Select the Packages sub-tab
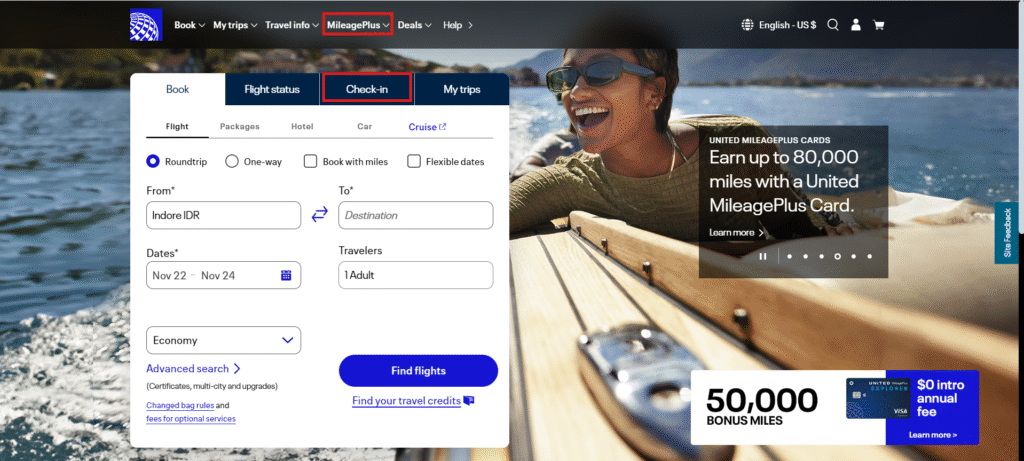Screen dimensions: 1024x461 (x=239, y=127)
